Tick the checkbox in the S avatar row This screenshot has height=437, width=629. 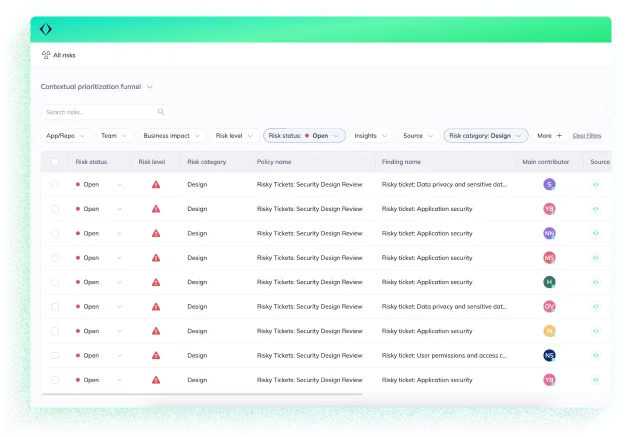(55, 185)
